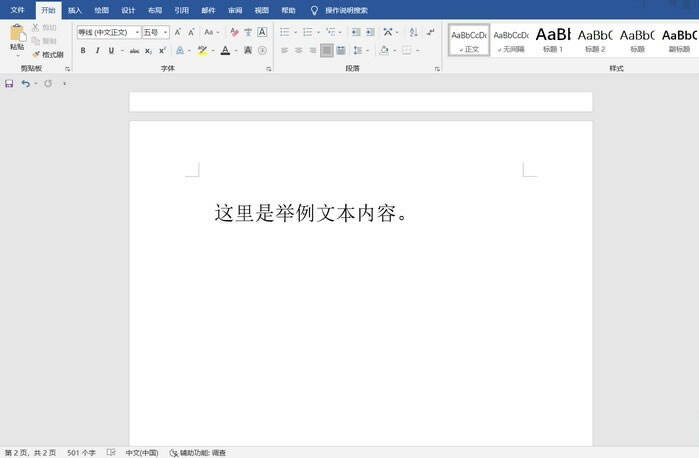Open the 布局 (Layout) tab
Screen dimensions: 699x458
[x=154, y=9]
